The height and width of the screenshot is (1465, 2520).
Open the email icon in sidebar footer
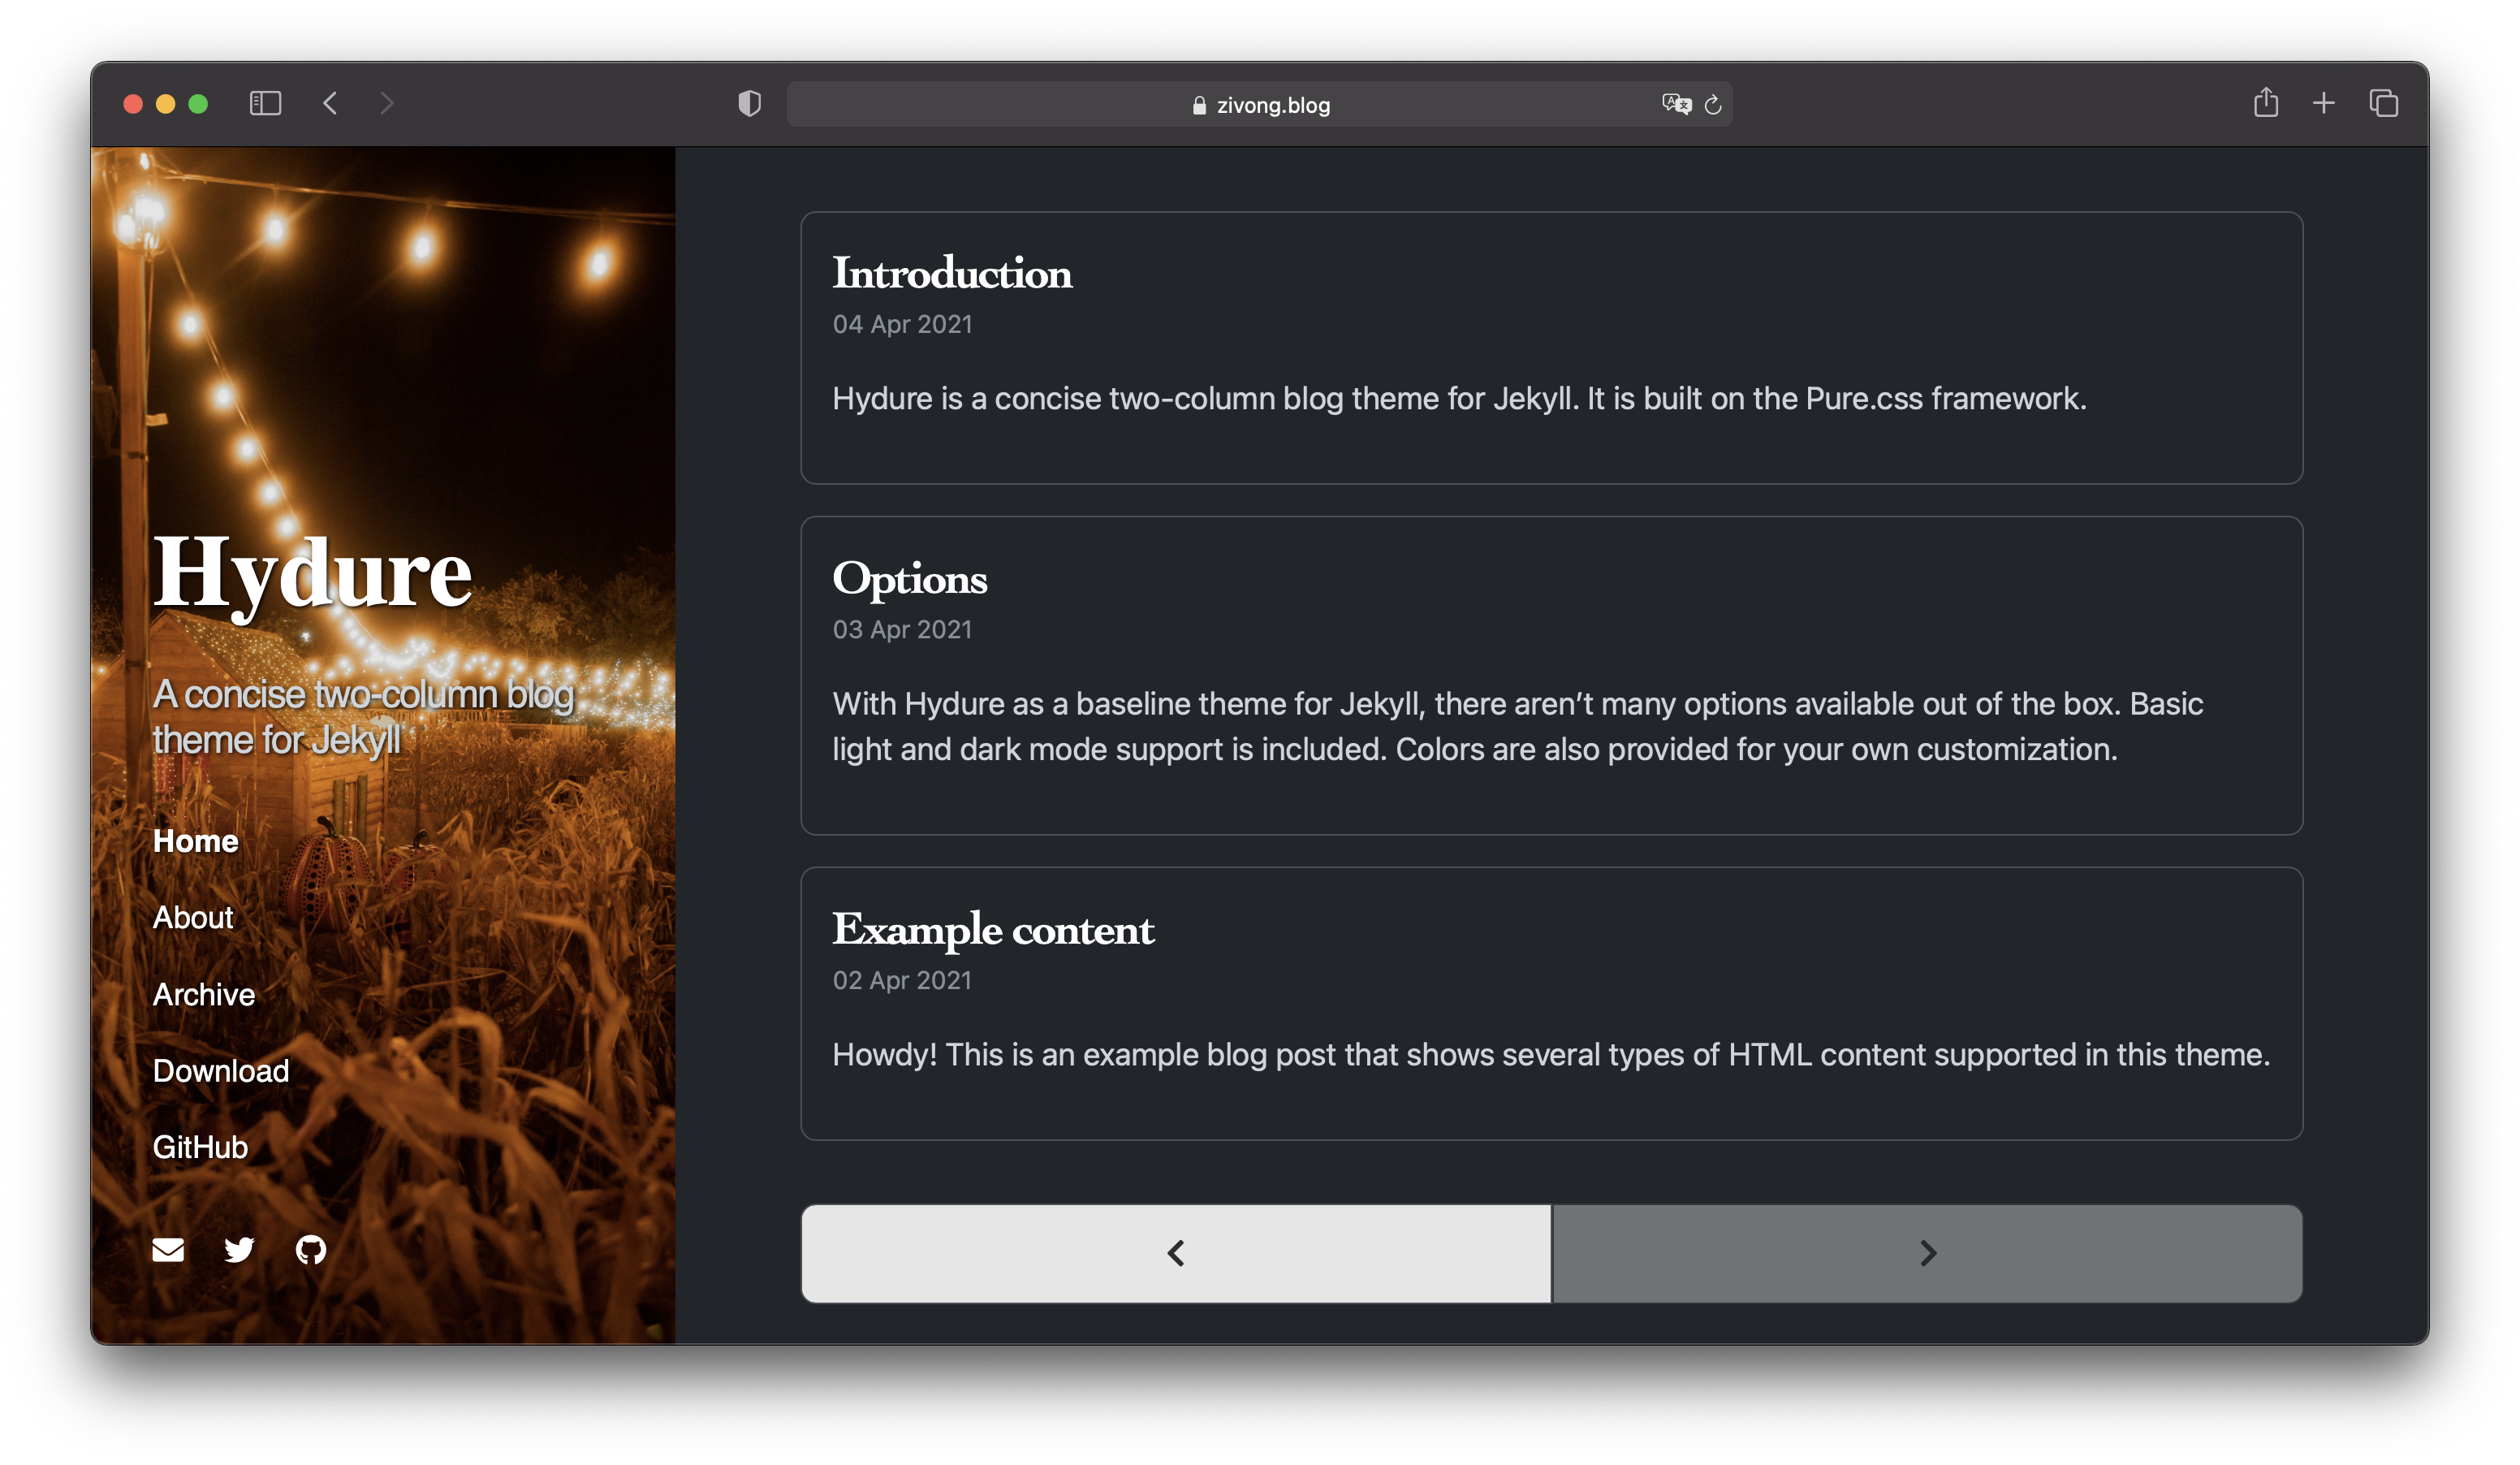168,1250
